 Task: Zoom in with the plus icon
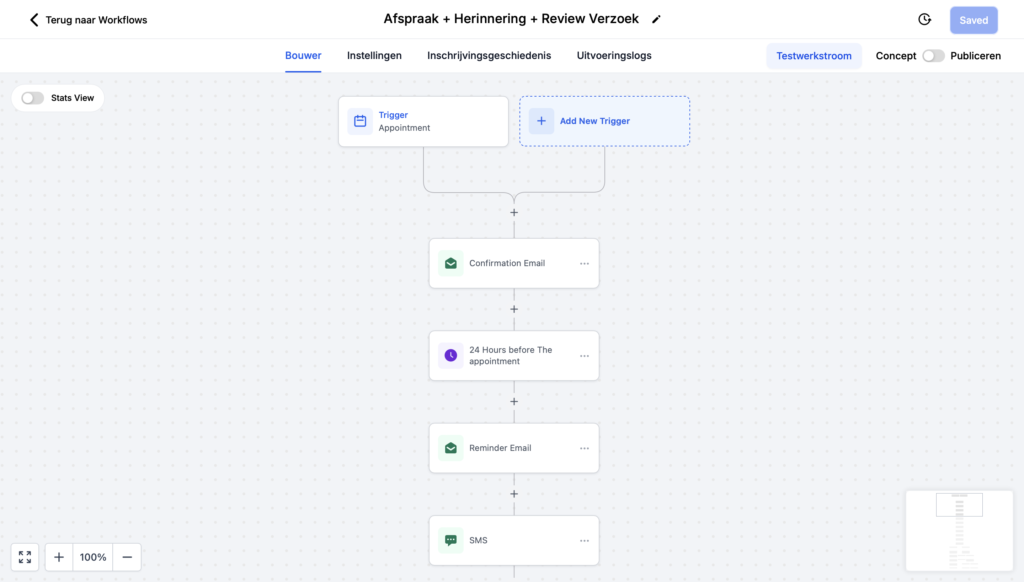(x=59, y=557)
